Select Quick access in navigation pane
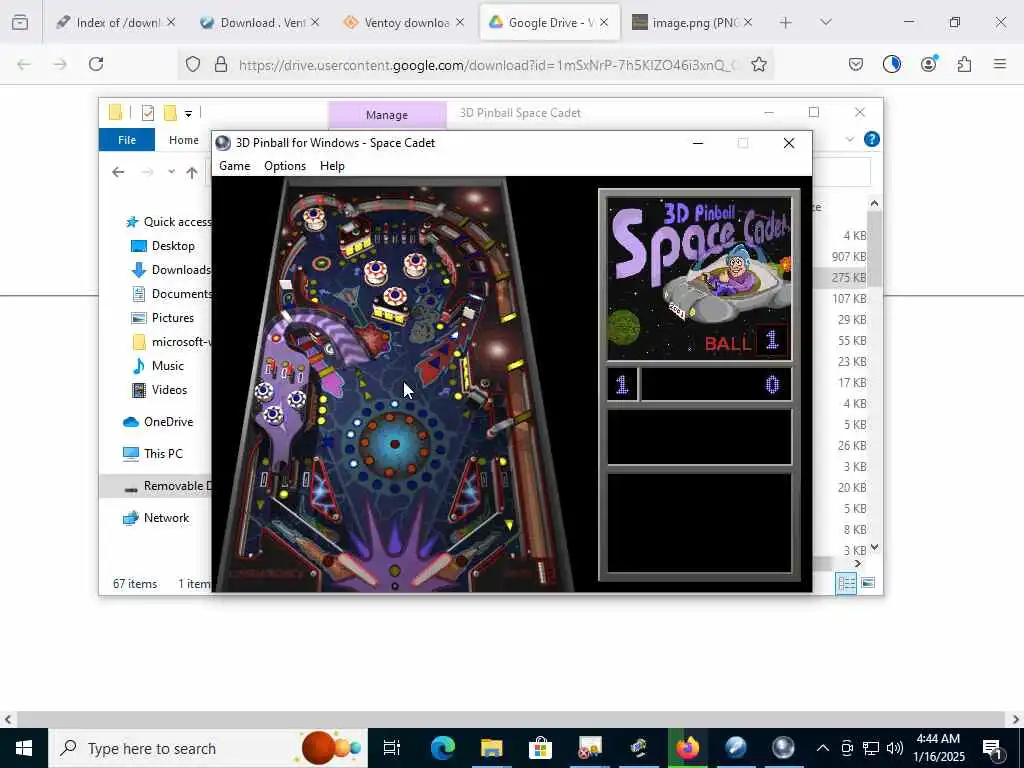 pyautogui.click(x=168, y=222)
